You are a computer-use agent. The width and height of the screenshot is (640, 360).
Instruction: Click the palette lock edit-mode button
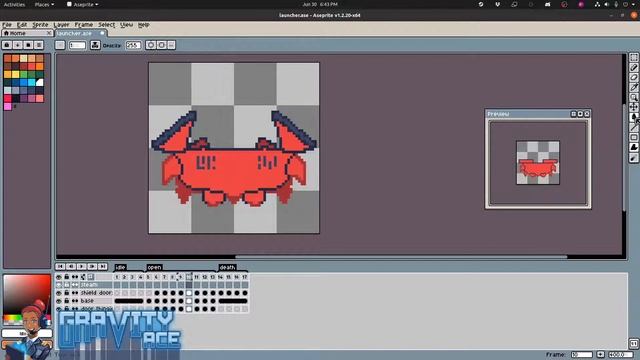click(7, 45)
